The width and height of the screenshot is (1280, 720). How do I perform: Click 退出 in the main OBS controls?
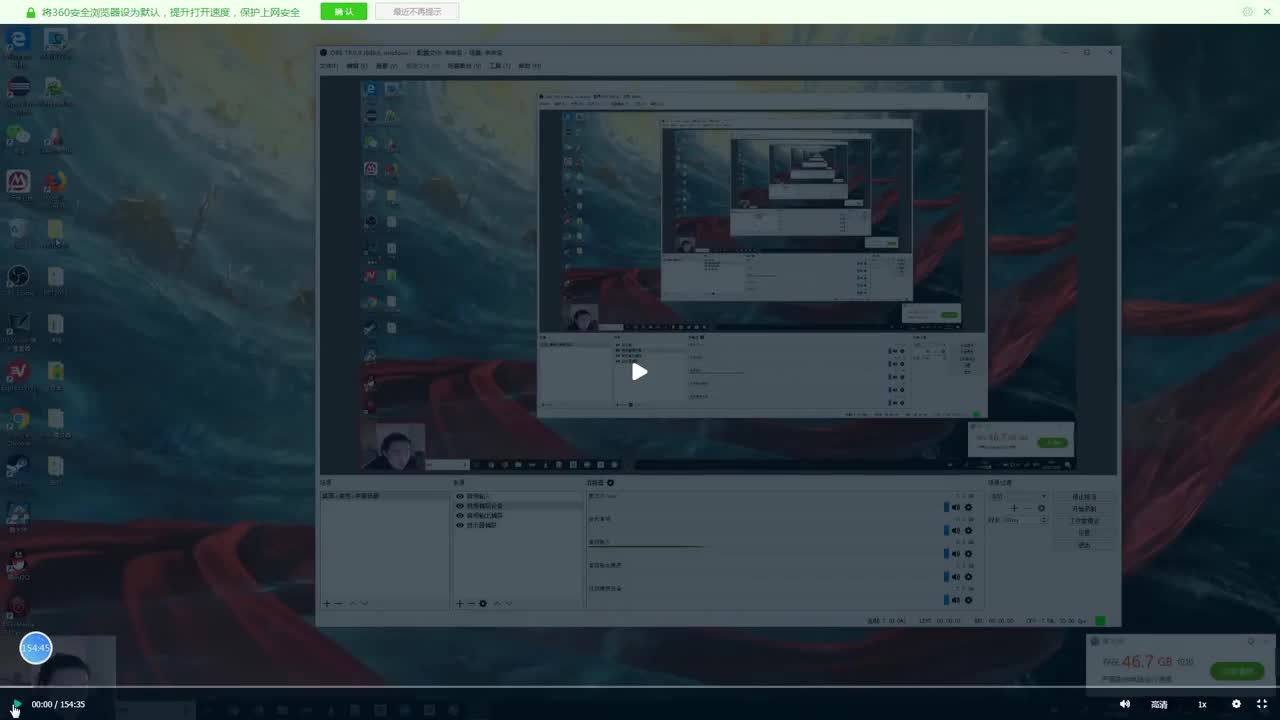click(x=1084, y=545)
